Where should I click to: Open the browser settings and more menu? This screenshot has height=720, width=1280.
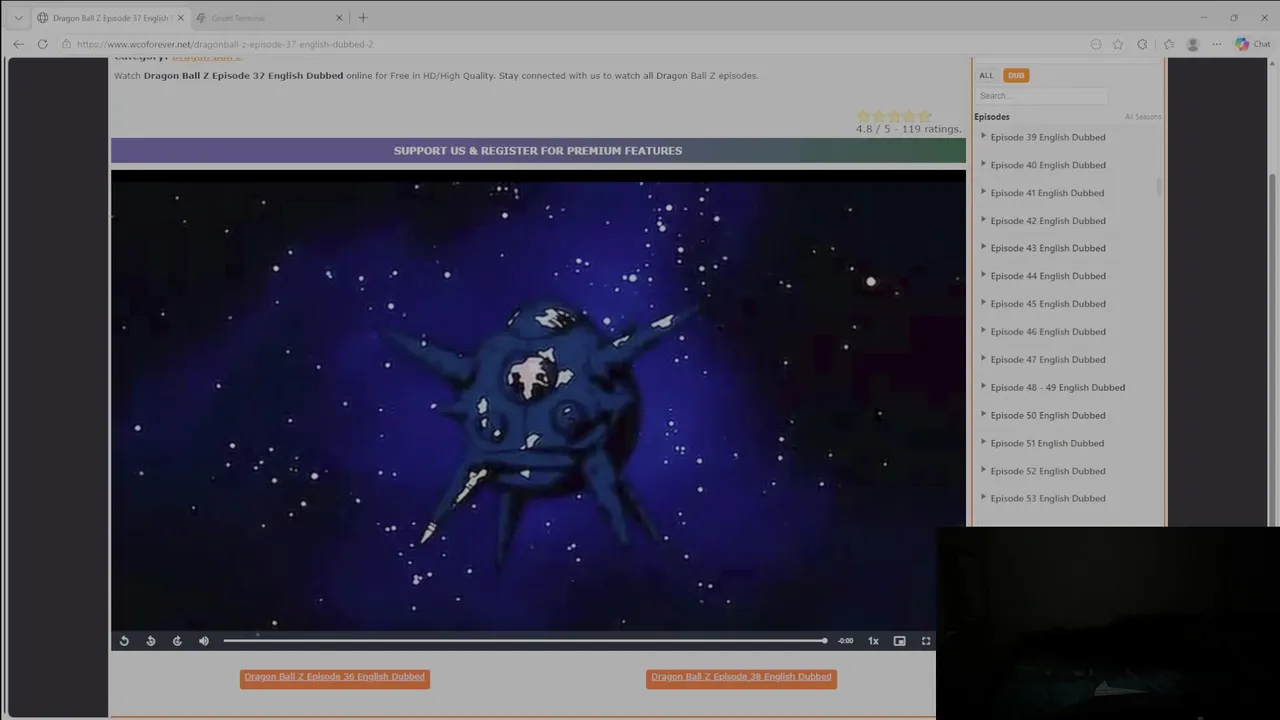click(x=1216, y=44)
